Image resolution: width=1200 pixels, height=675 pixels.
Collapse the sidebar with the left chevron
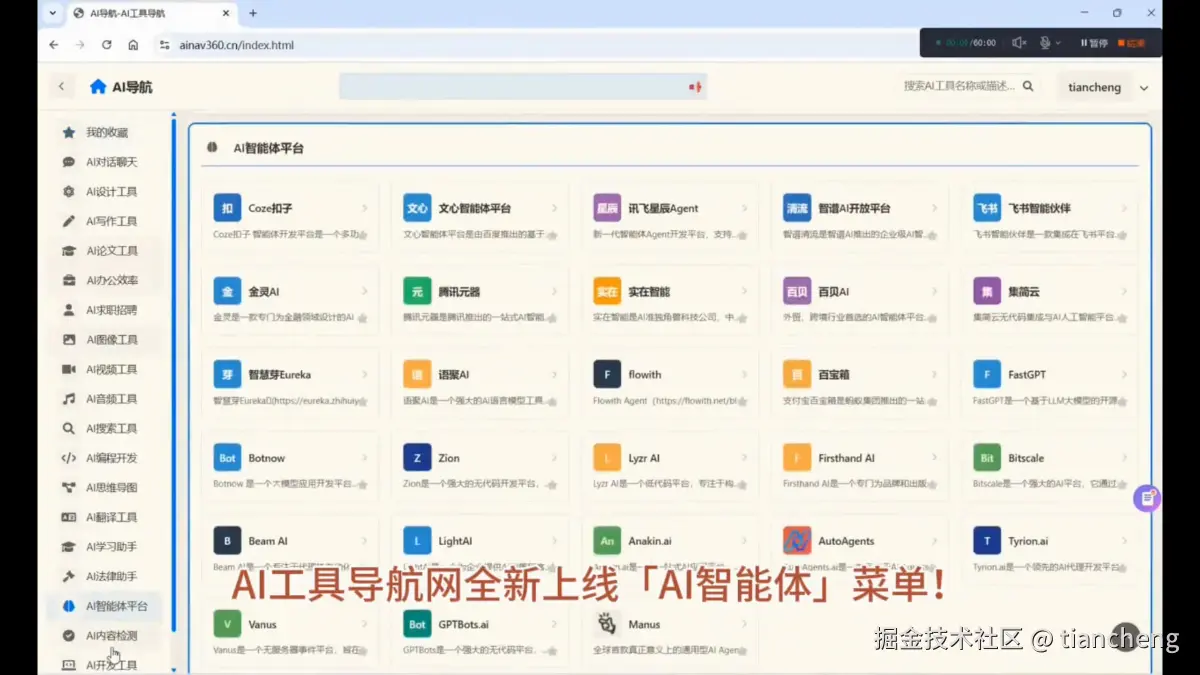61,87
